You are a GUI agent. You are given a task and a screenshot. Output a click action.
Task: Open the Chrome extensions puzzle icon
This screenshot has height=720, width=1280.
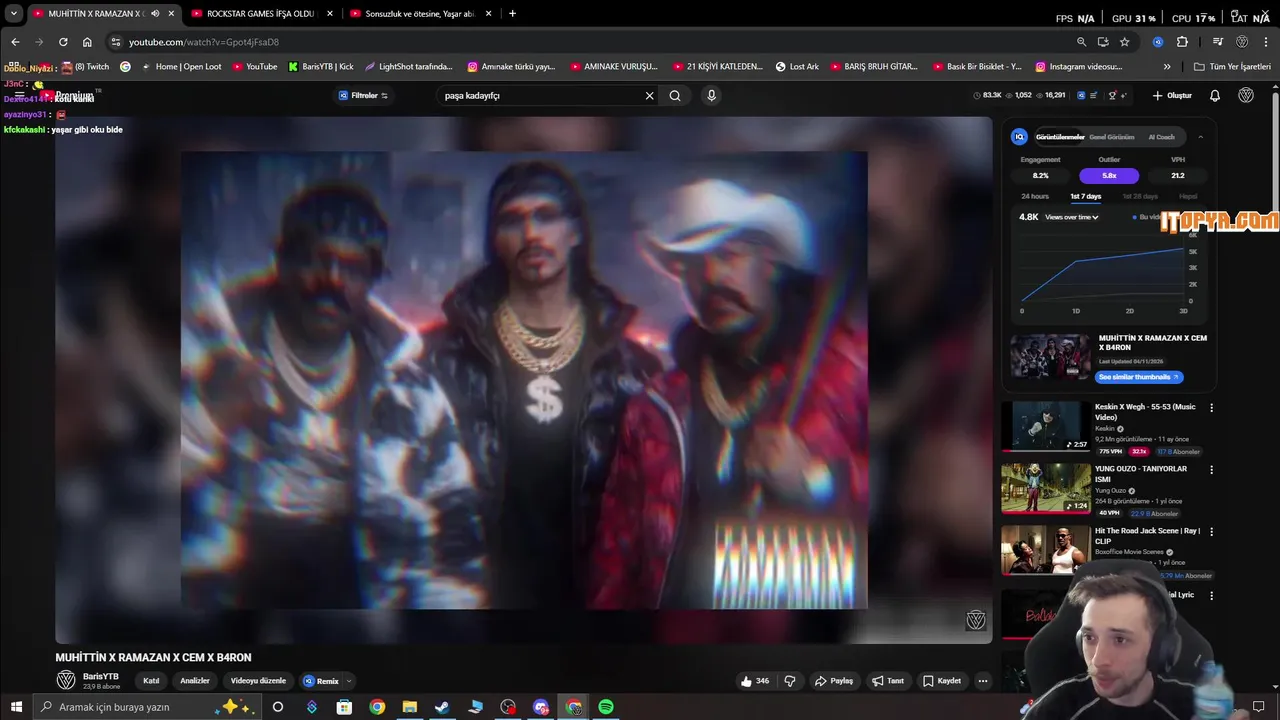[1182, 42]
